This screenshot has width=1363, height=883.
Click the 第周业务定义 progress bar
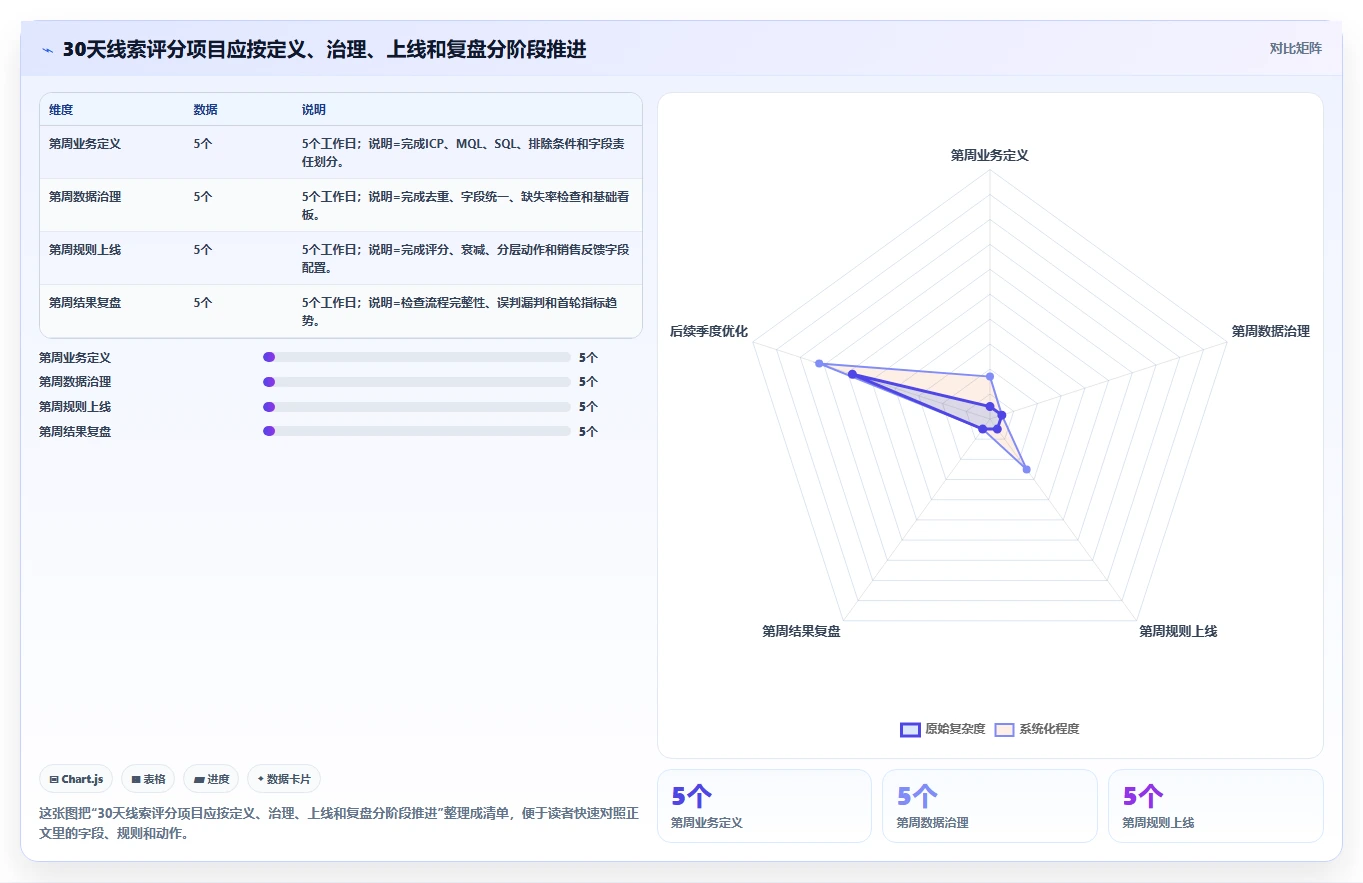tap(416, 357)
